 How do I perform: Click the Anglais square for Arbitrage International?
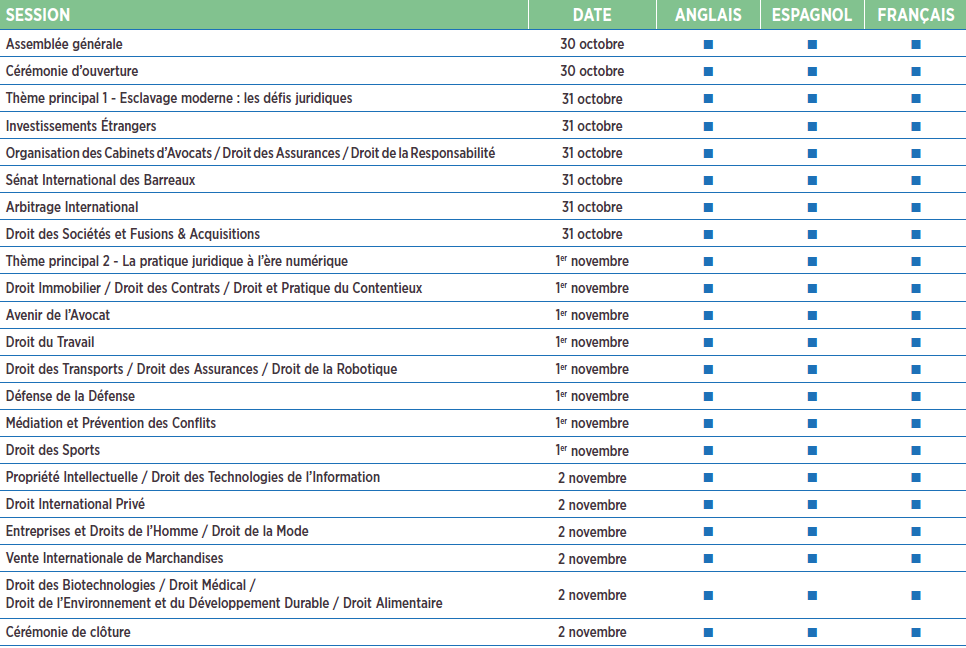click(x=708, y=207)
